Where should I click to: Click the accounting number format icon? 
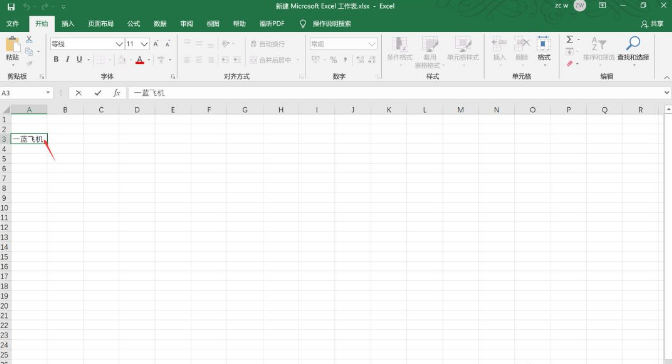(x=316, y=60)
